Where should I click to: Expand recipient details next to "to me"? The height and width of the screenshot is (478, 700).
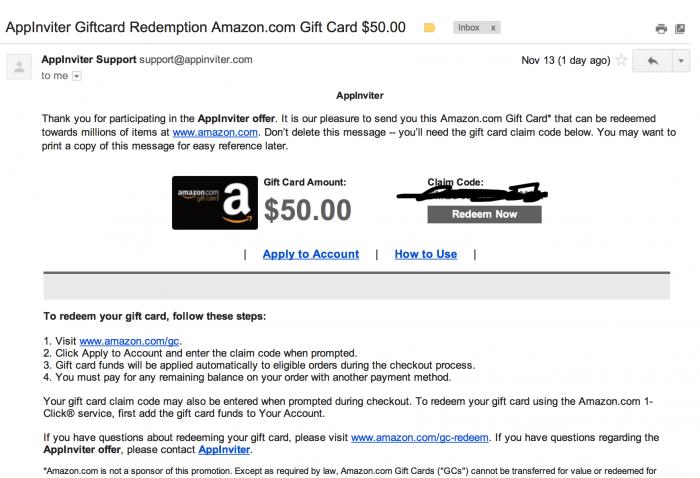[77, 76]
